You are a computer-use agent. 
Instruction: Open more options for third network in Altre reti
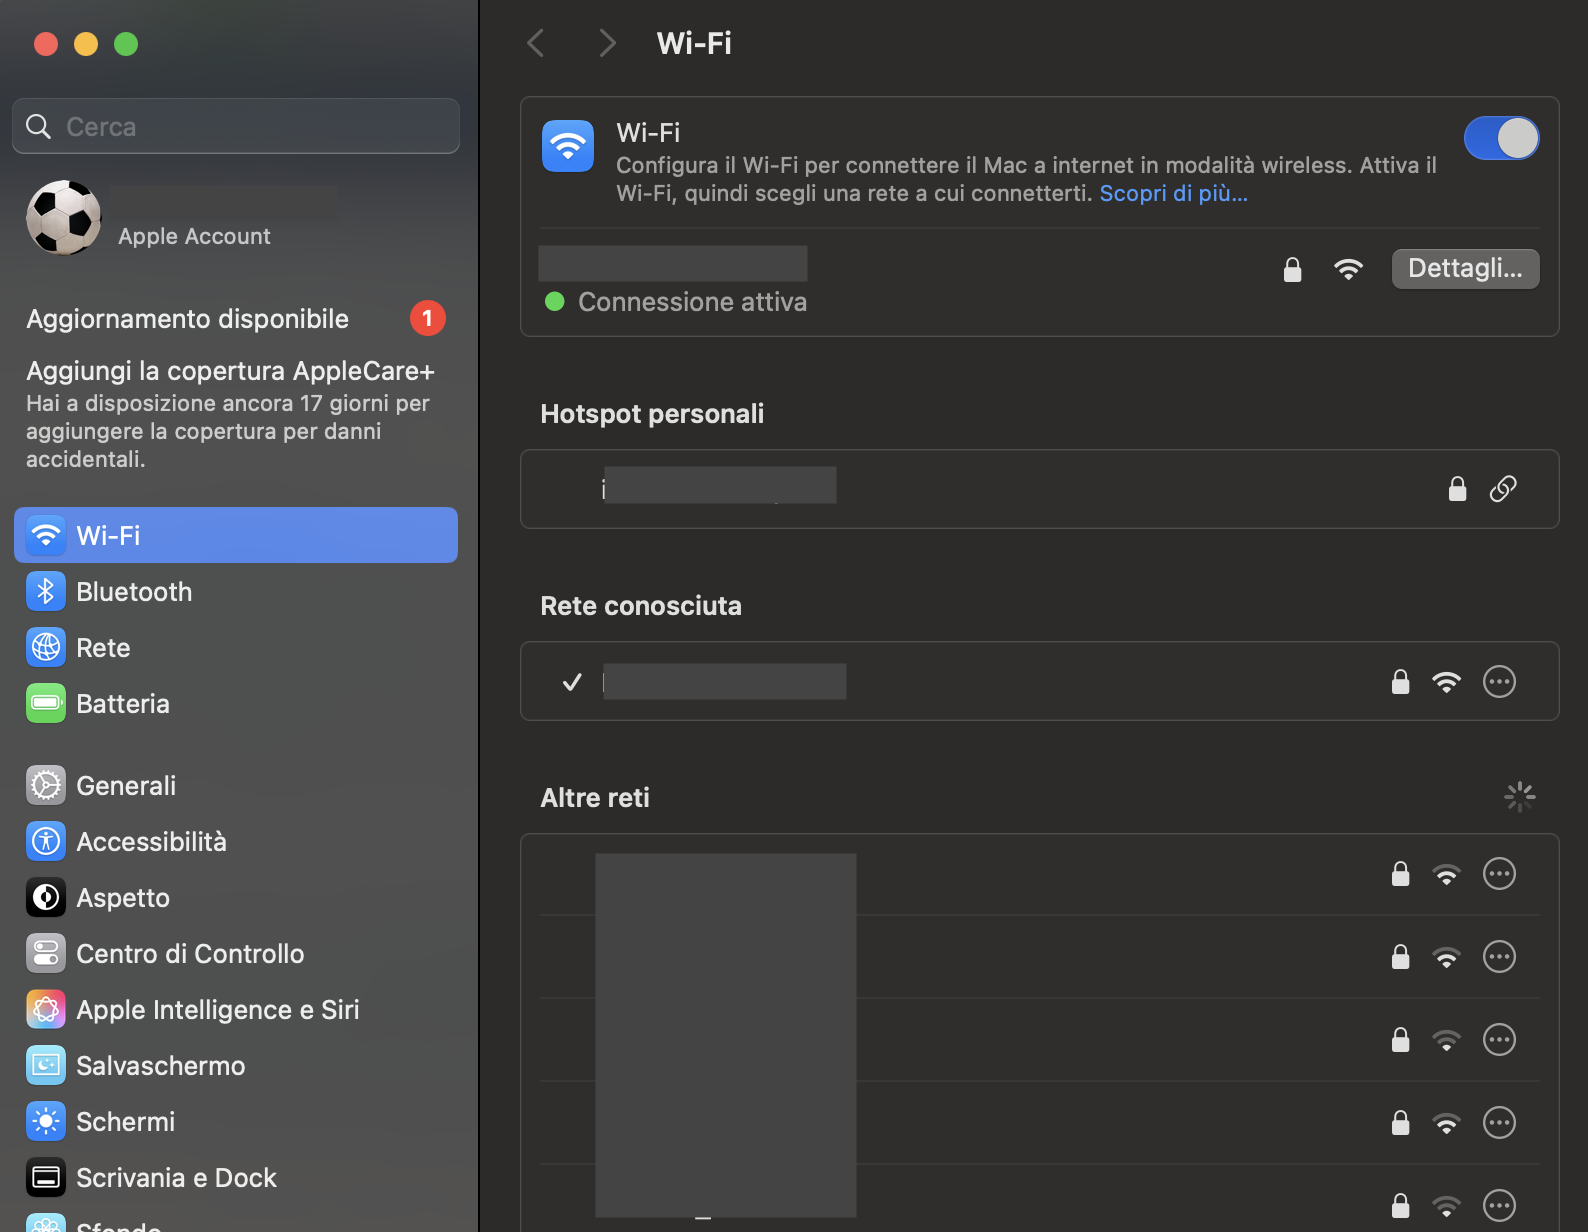[1499, 1039]
